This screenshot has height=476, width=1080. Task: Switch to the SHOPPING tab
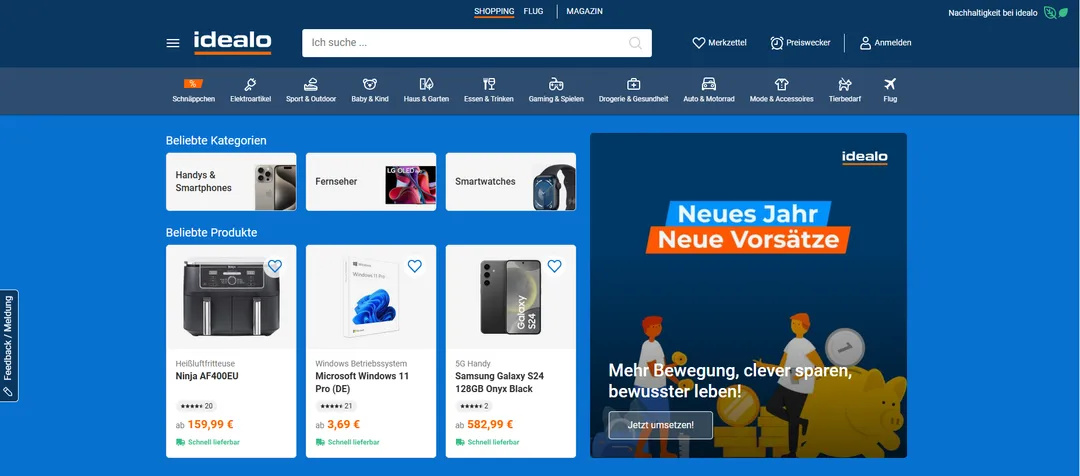[x=494, y=11]
